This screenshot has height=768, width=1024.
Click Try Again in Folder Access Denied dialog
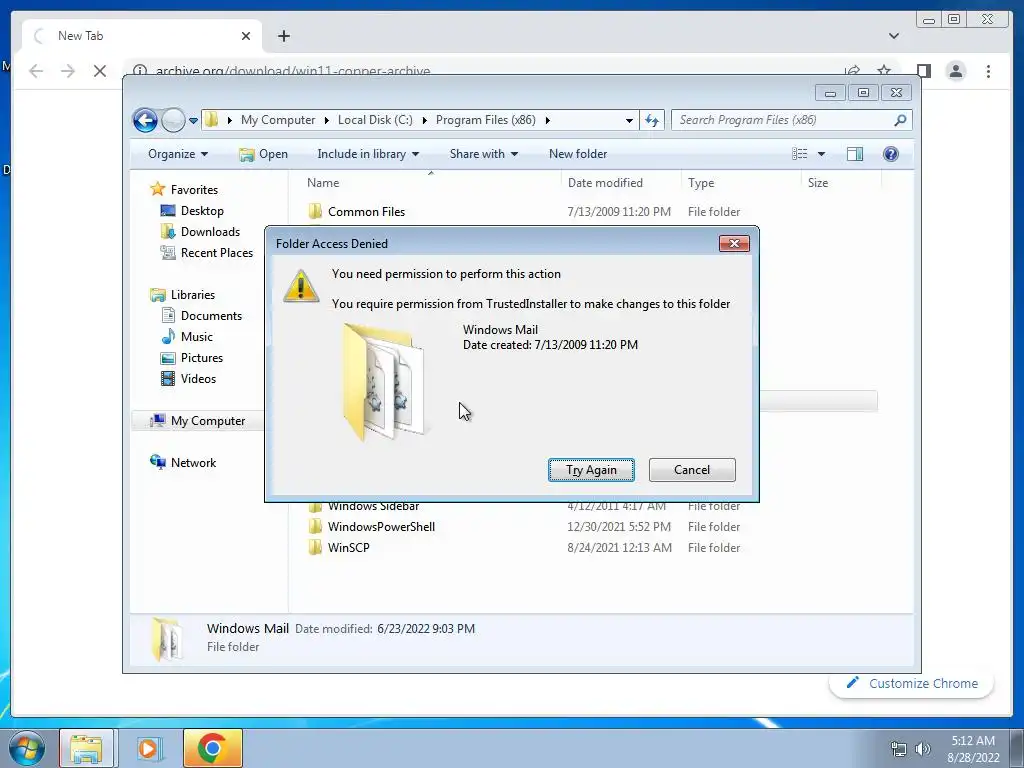point(591,470)
